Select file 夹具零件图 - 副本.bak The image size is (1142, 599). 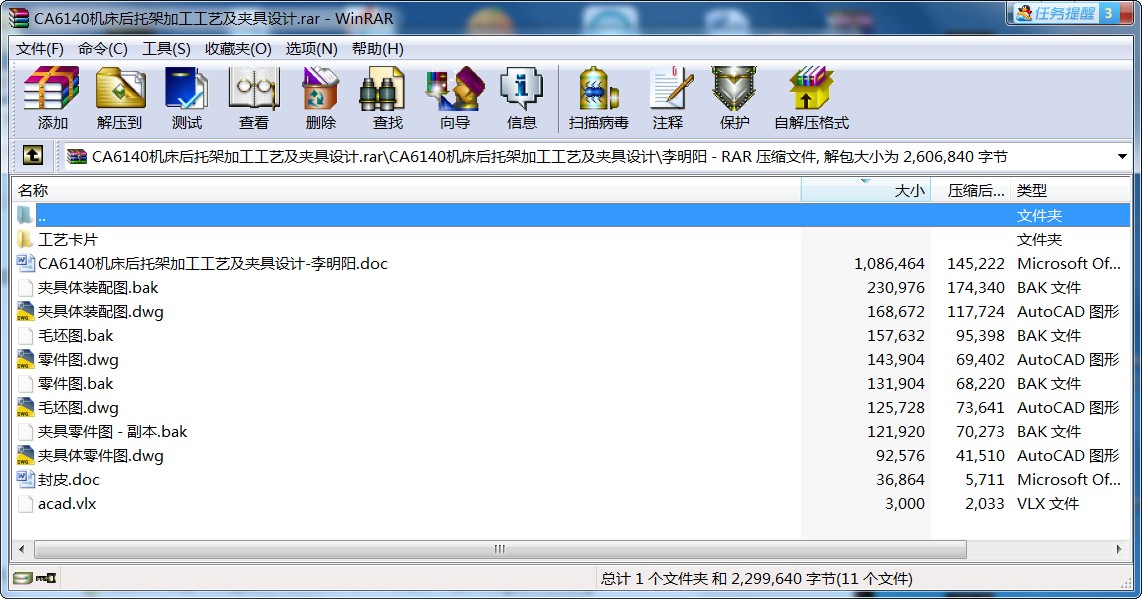112,431
